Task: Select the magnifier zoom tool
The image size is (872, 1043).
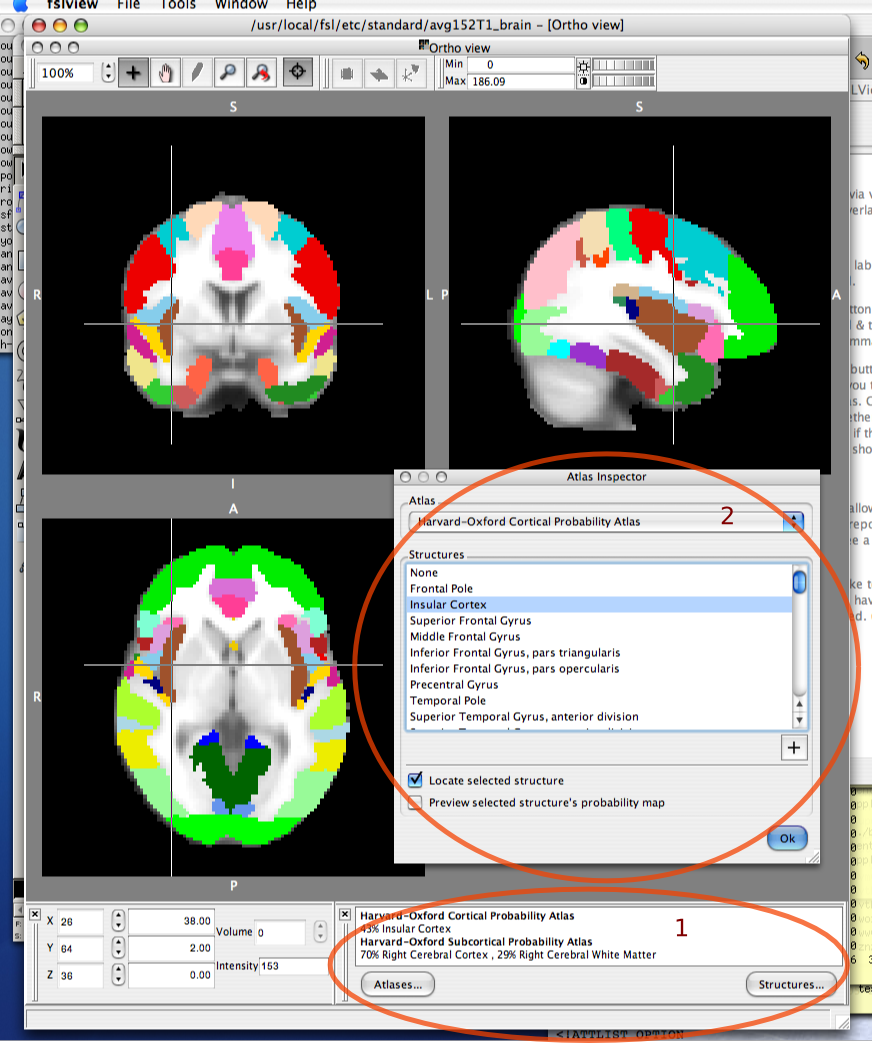Action: click(228, 73)
